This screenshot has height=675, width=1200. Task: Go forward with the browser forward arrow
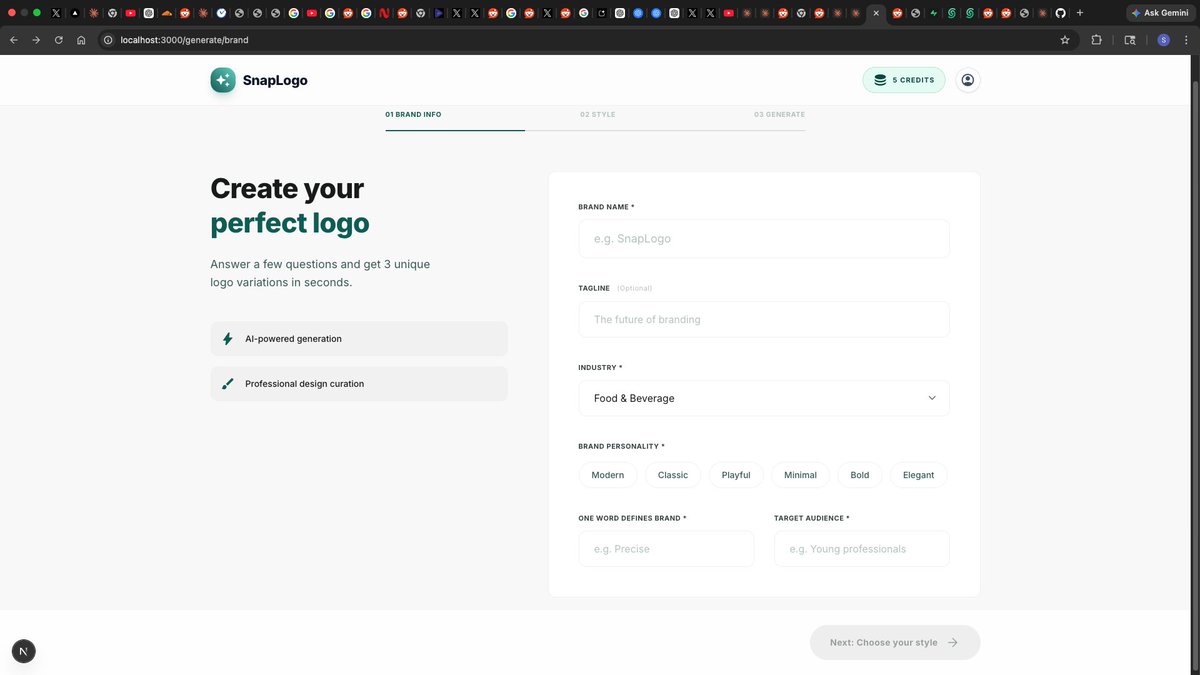(36, 40)
